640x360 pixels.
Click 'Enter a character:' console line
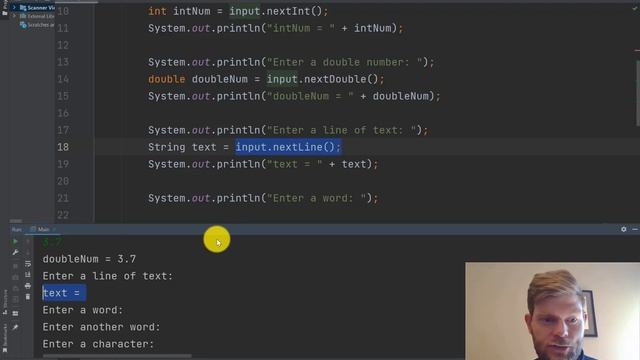pos(98,344)
